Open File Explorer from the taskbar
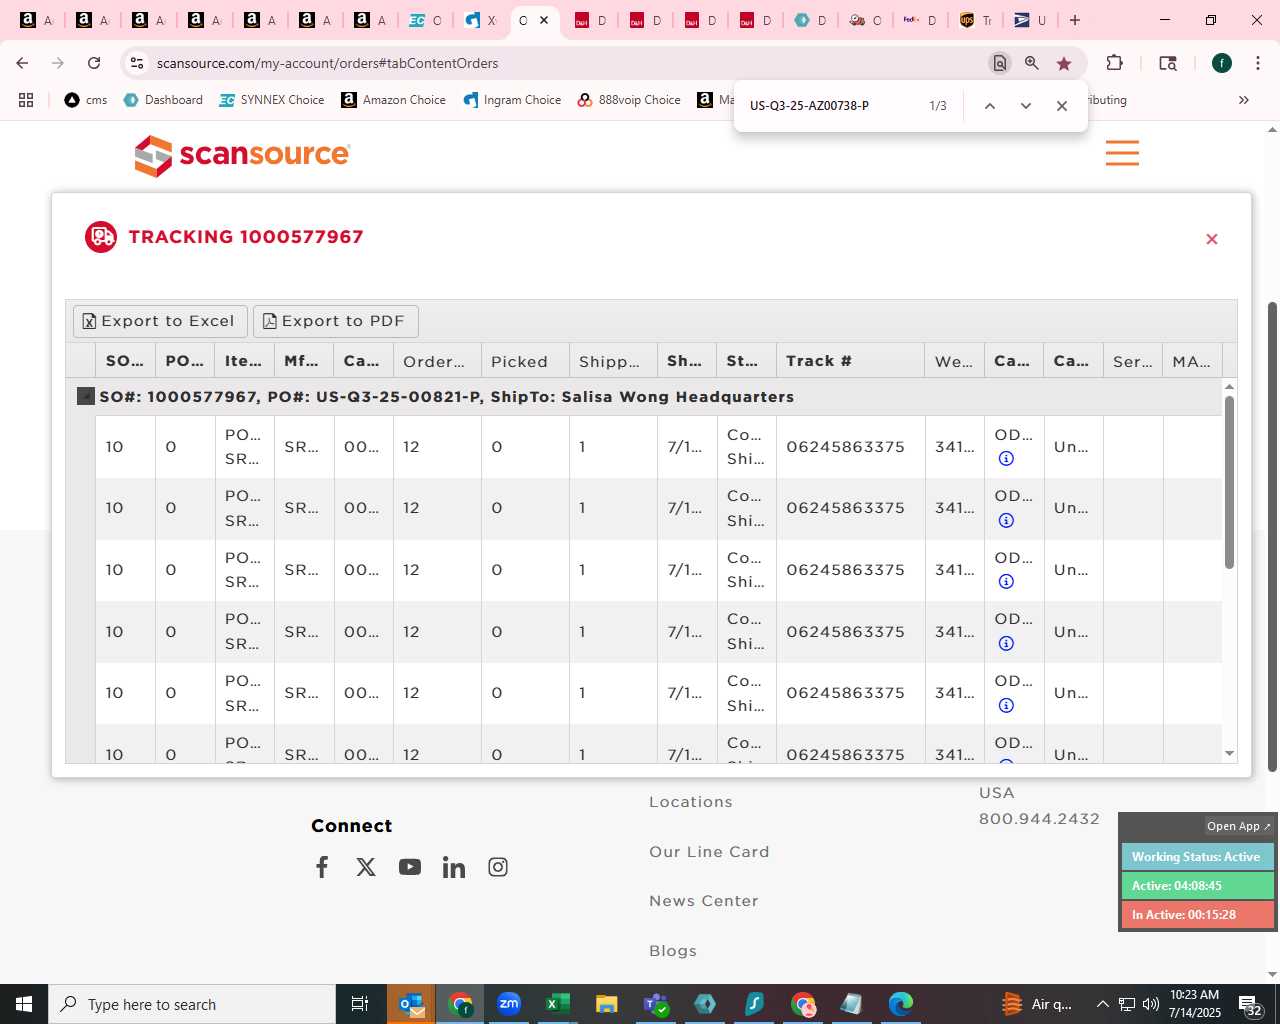This screenshot has height=1024, width=1280. (x=607, y=1004)
